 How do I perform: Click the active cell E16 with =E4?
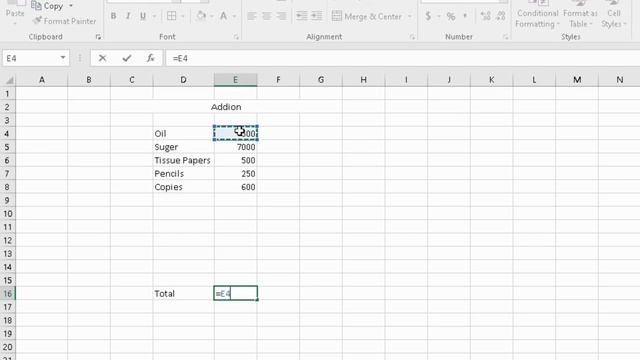click(x=236, y=293)
